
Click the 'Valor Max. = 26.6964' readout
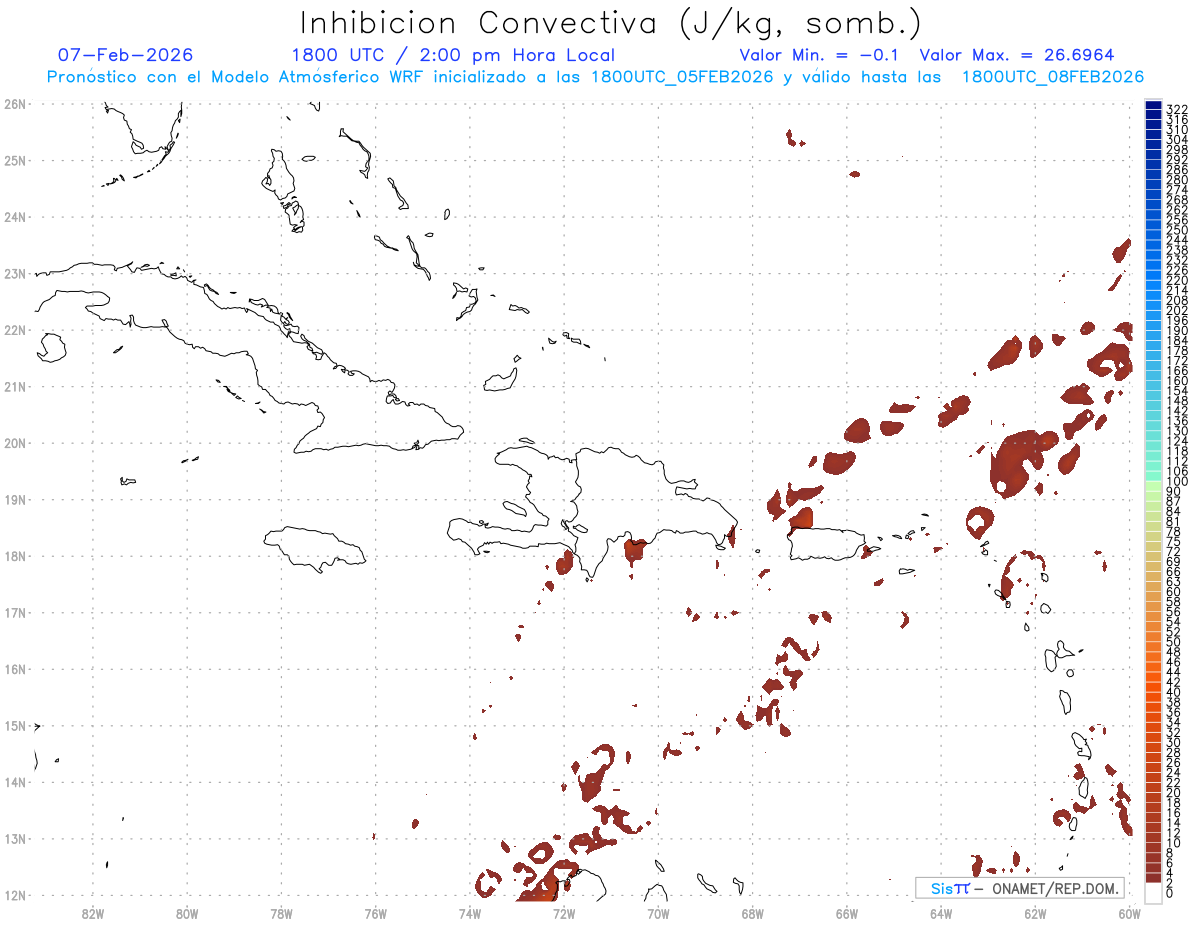point(1017,55)
